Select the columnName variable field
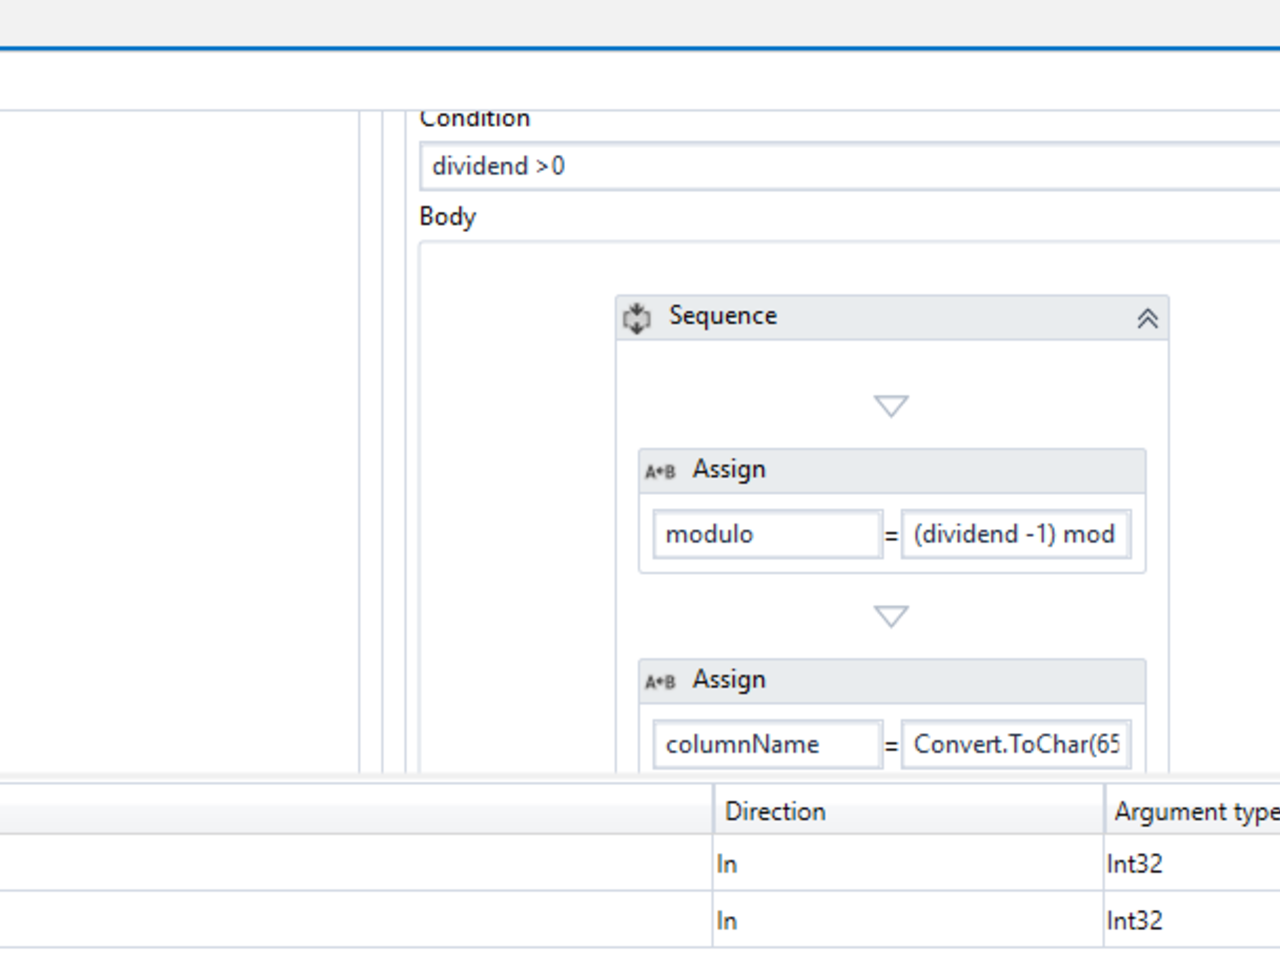This screenshot has width=1280, height=960. (767, 744)
